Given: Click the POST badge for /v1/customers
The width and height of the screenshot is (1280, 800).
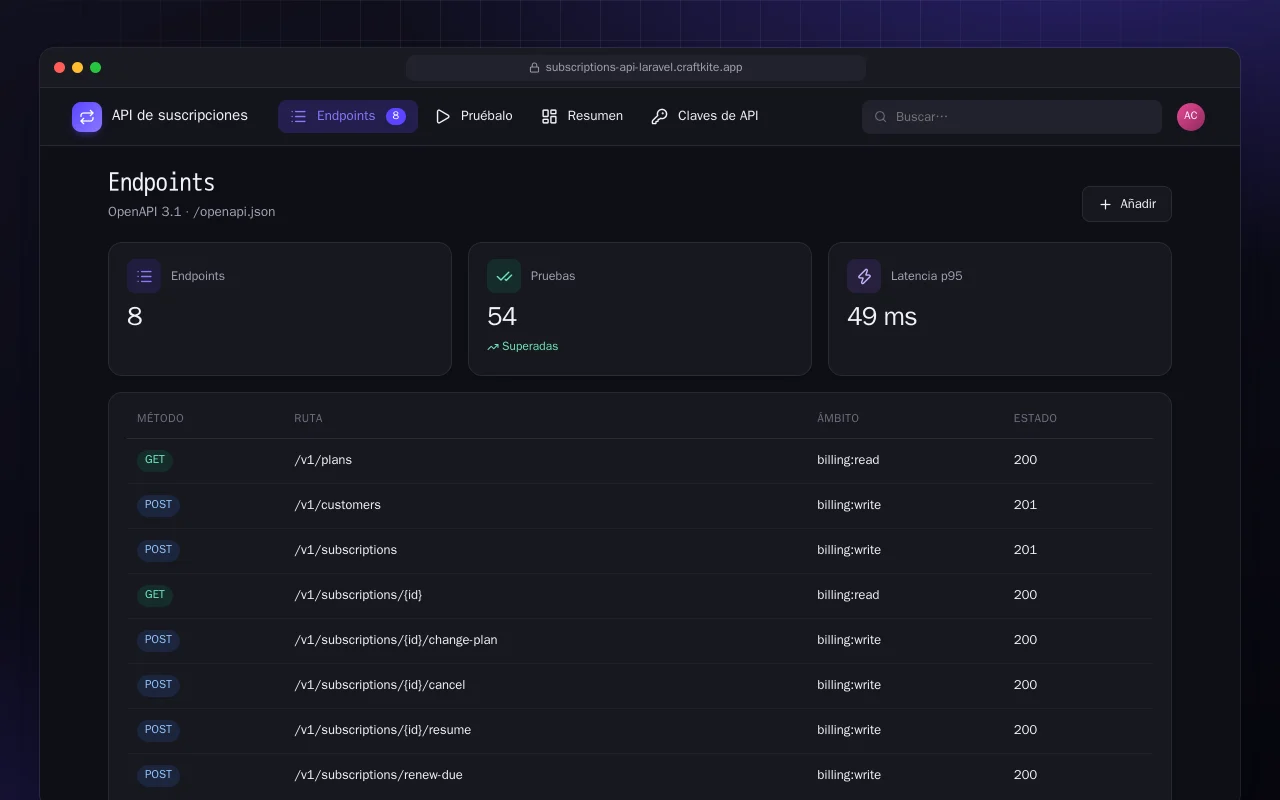Looking at the screenshot, I should tap(158, 505).
